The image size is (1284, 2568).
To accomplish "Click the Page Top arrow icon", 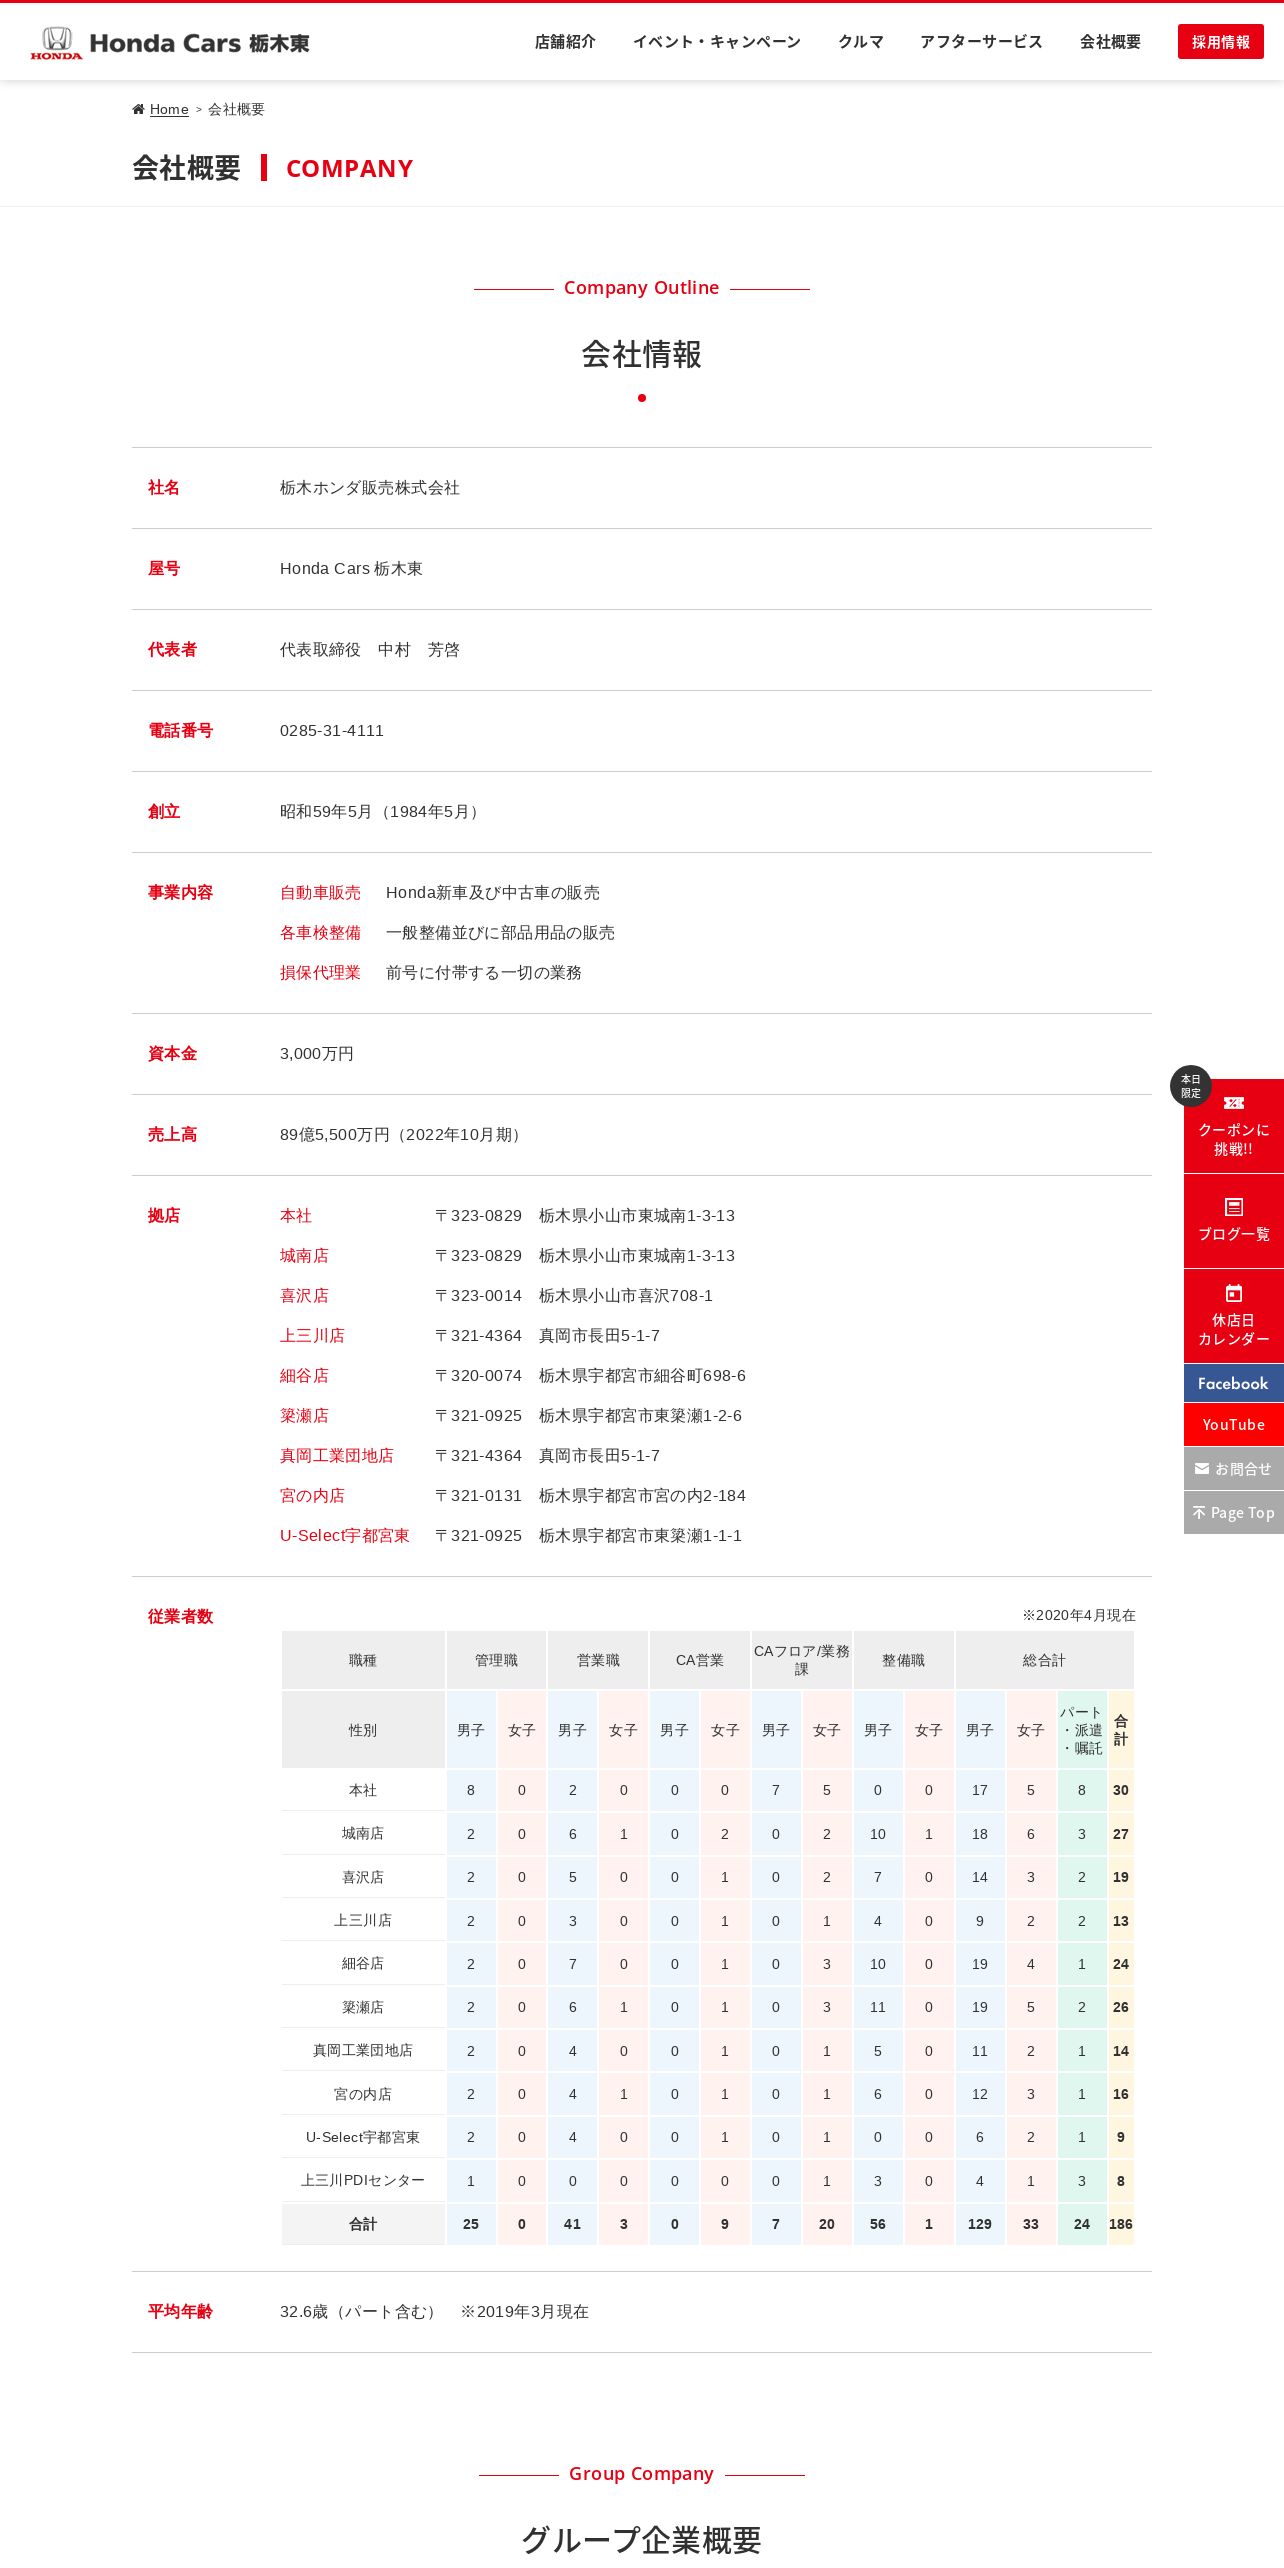I will click(x=1199, y=1513).
